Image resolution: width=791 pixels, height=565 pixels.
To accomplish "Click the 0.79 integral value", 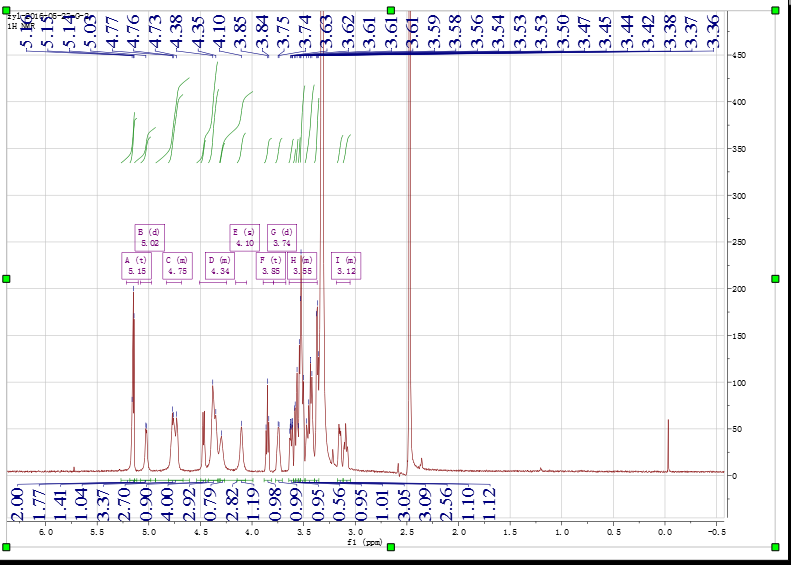I will (x=211, y=504).
